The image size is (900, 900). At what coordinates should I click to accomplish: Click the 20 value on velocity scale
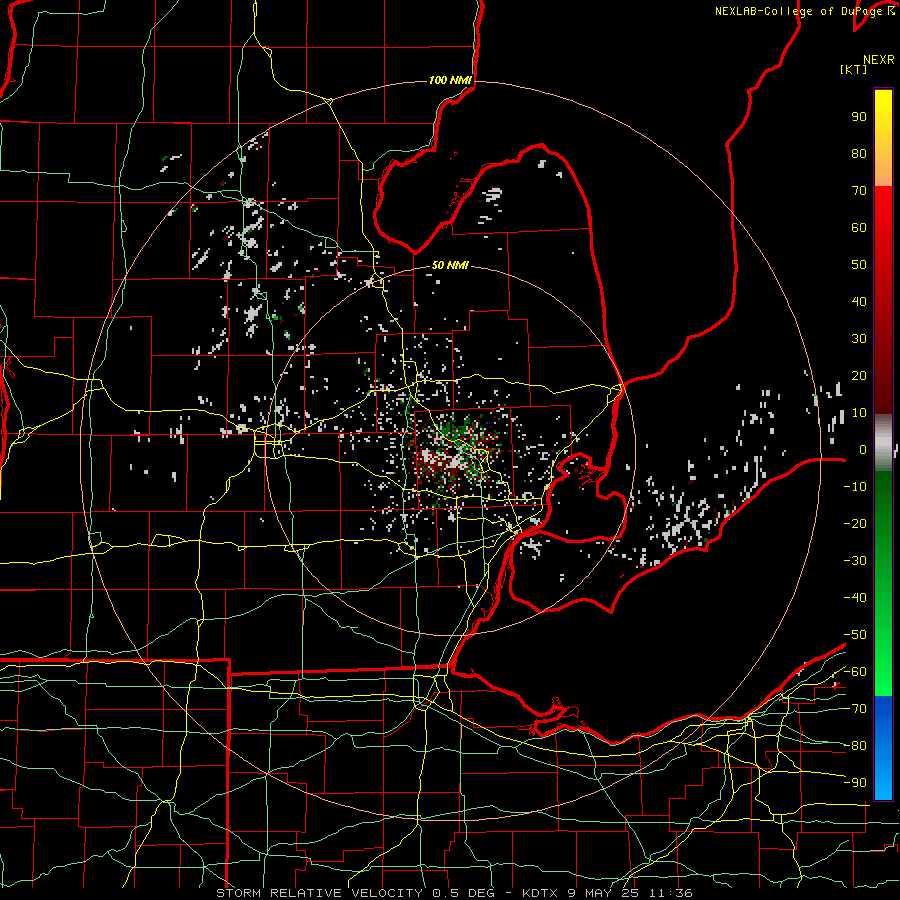point(859,376)
